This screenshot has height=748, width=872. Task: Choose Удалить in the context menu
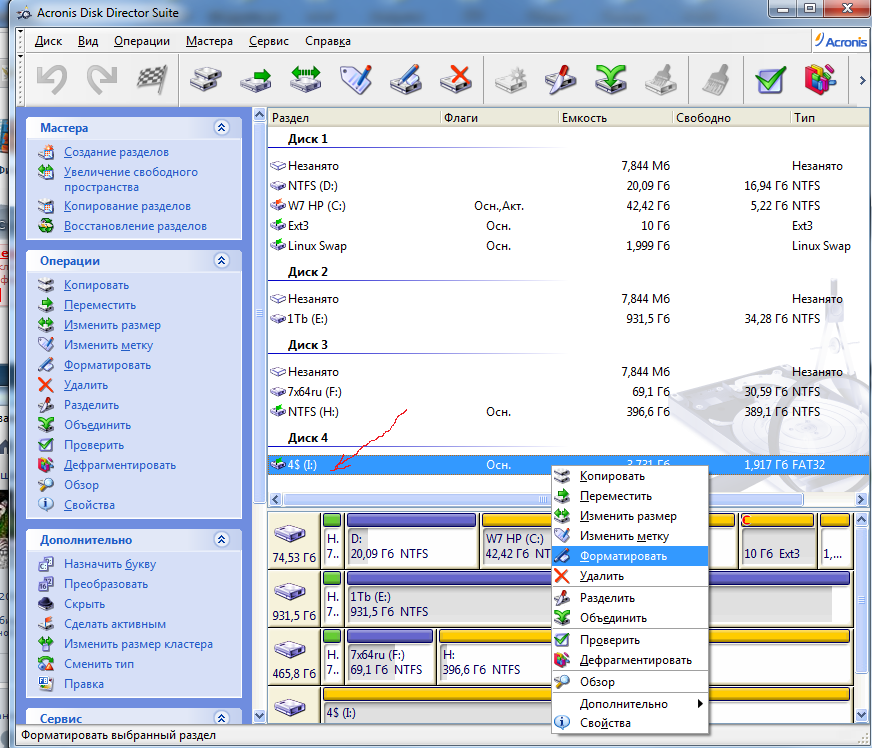click(x=630, y=576)
